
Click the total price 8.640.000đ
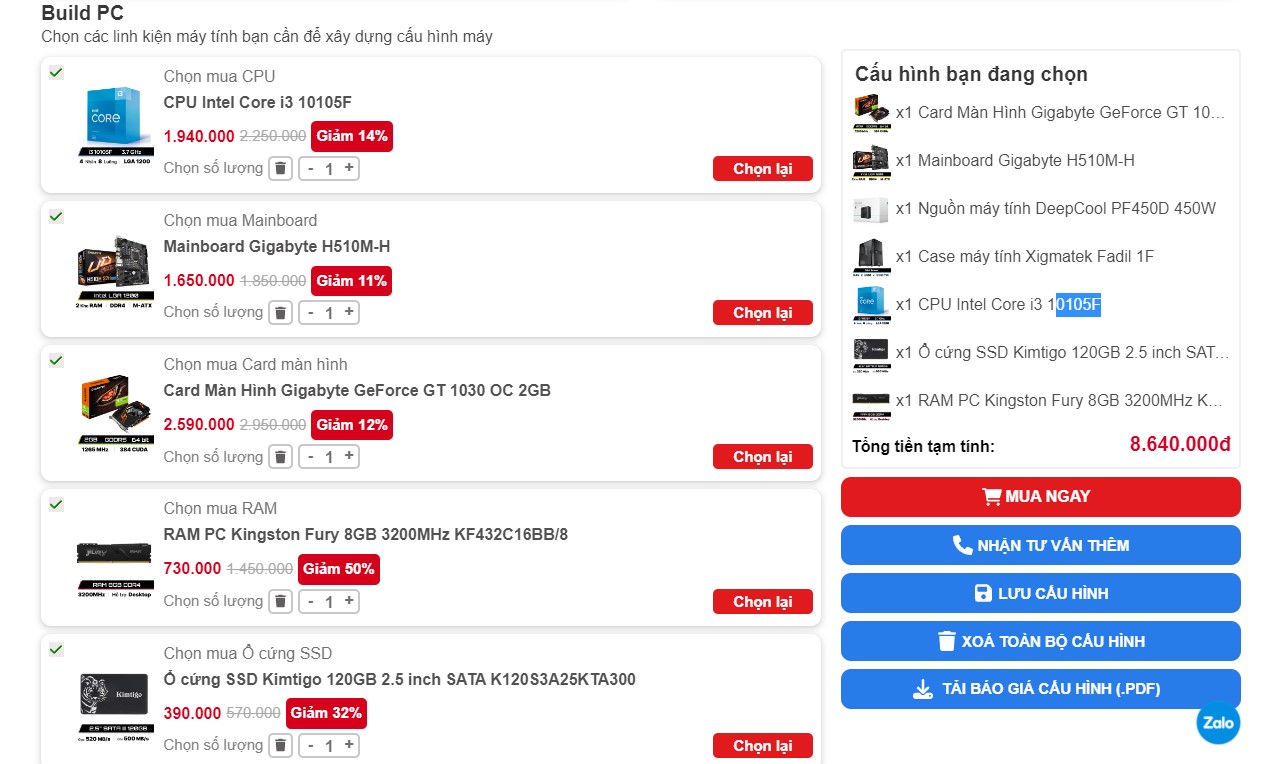(x=1180, y=444)
